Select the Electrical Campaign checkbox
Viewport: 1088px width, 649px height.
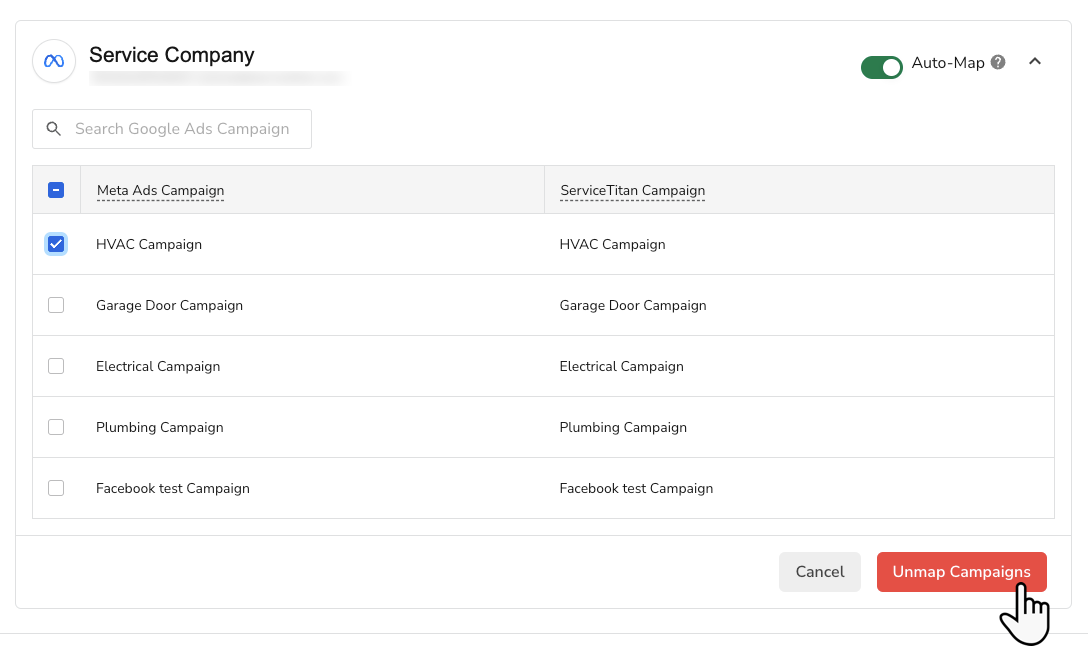coord(56,366)
